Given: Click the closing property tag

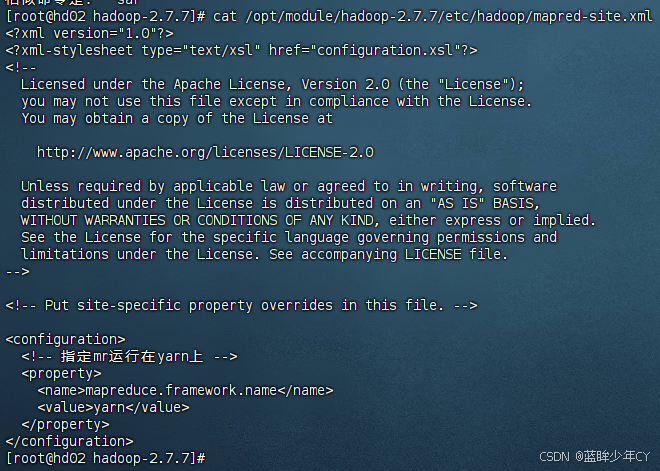Looking at the screenshot, I should click(x=65, y=424).
